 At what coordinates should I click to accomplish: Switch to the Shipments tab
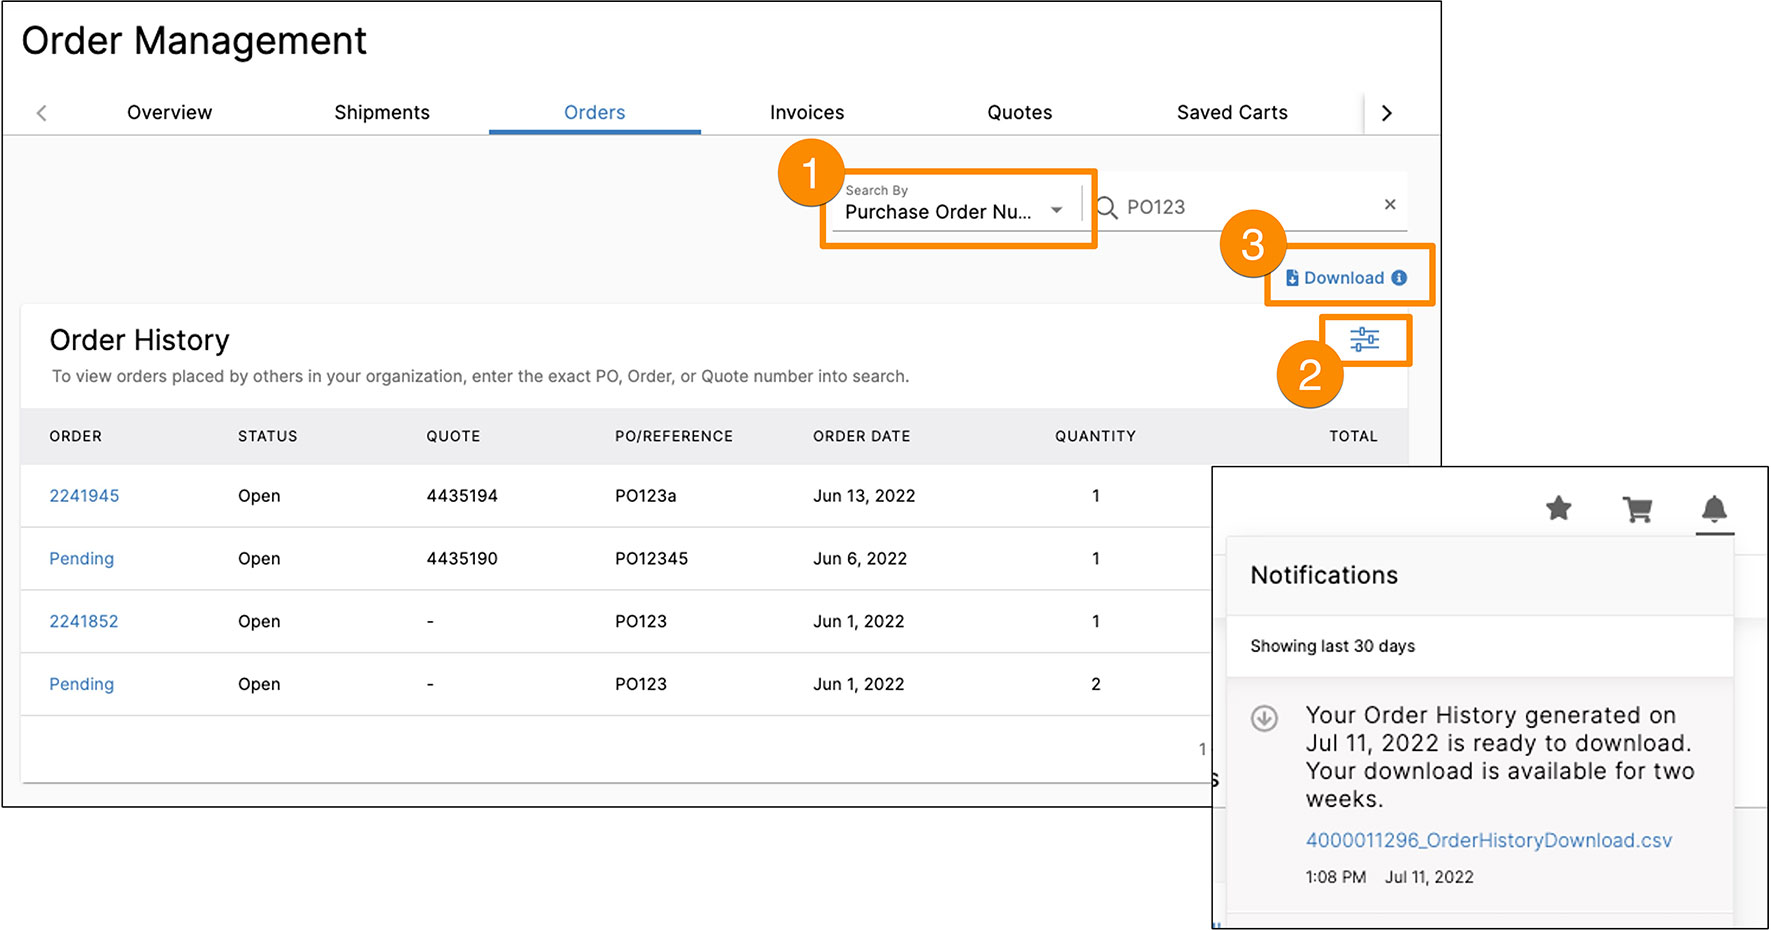[381, 113]
